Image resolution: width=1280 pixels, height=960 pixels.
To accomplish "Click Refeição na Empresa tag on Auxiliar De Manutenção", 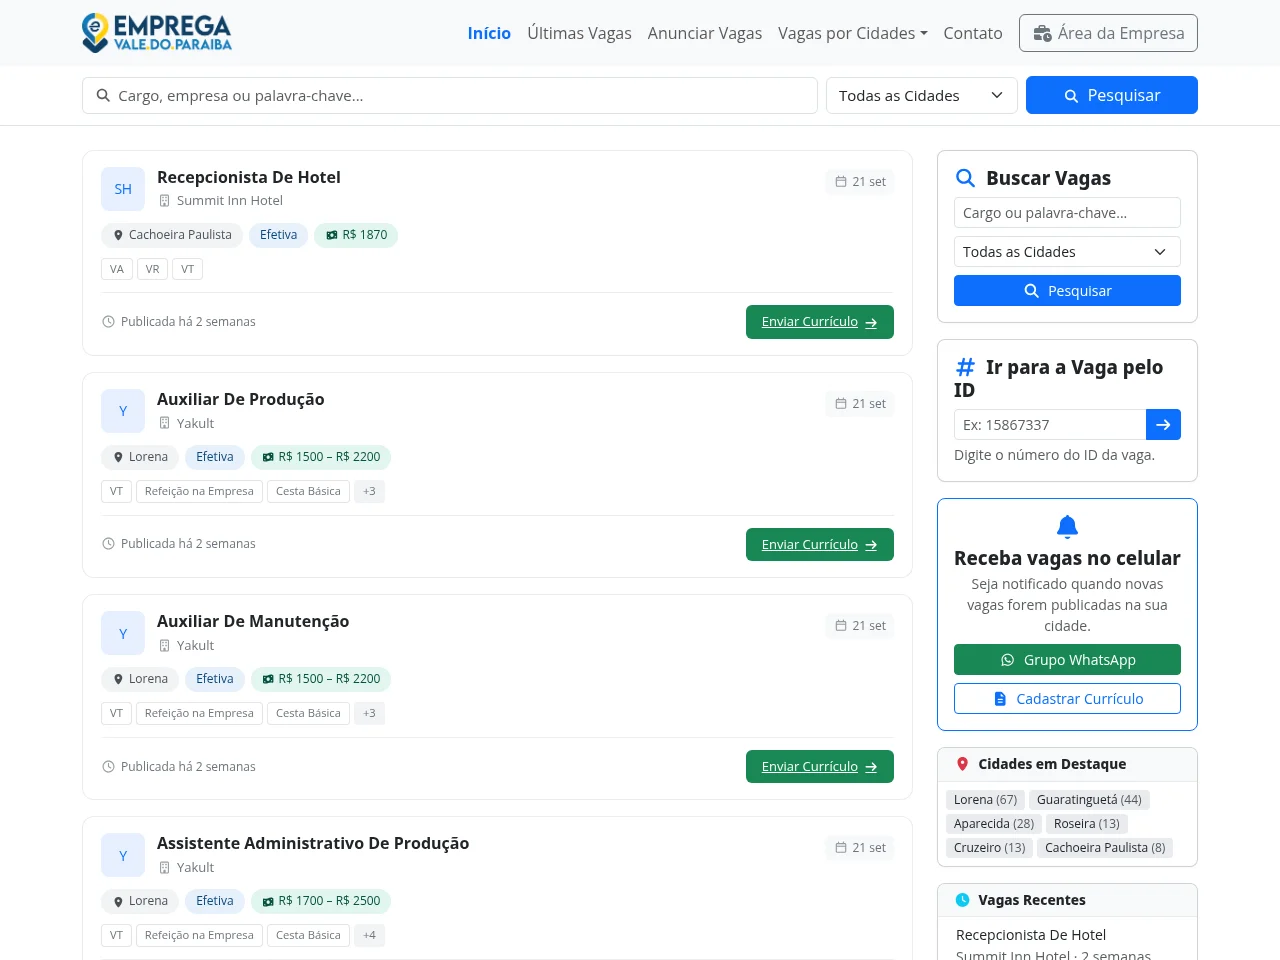I will tap(199, 713).
